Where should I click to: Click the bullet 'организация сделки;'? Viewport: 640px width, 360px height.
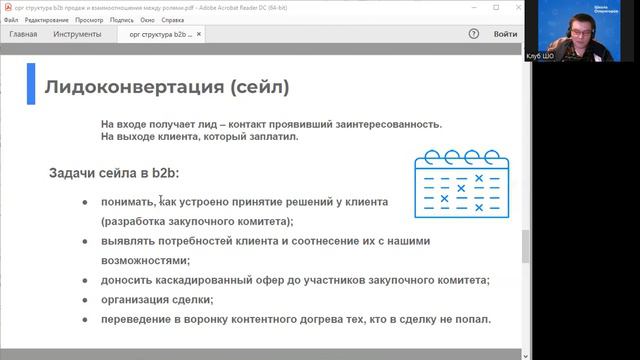(157, 300)
